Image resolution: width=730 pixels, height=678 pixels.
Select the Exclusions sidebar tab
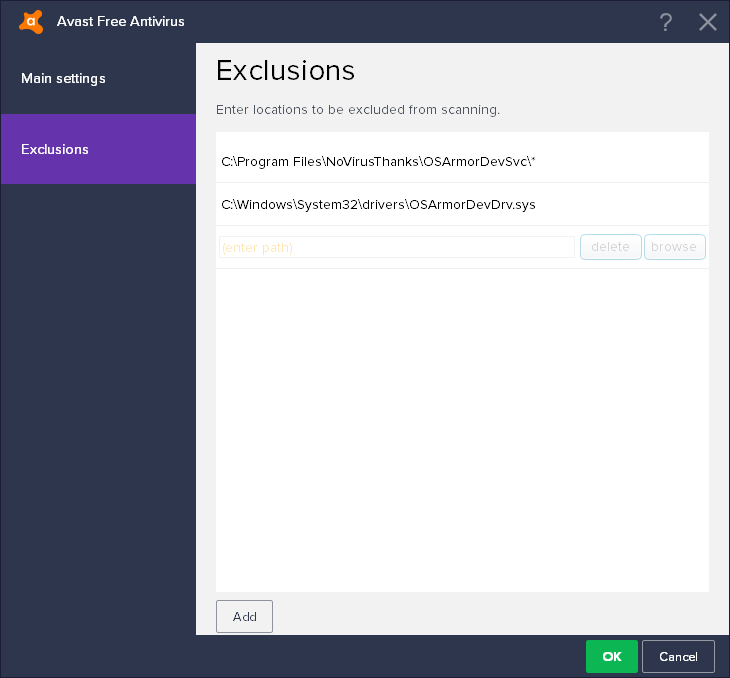(x=55, y=149)
